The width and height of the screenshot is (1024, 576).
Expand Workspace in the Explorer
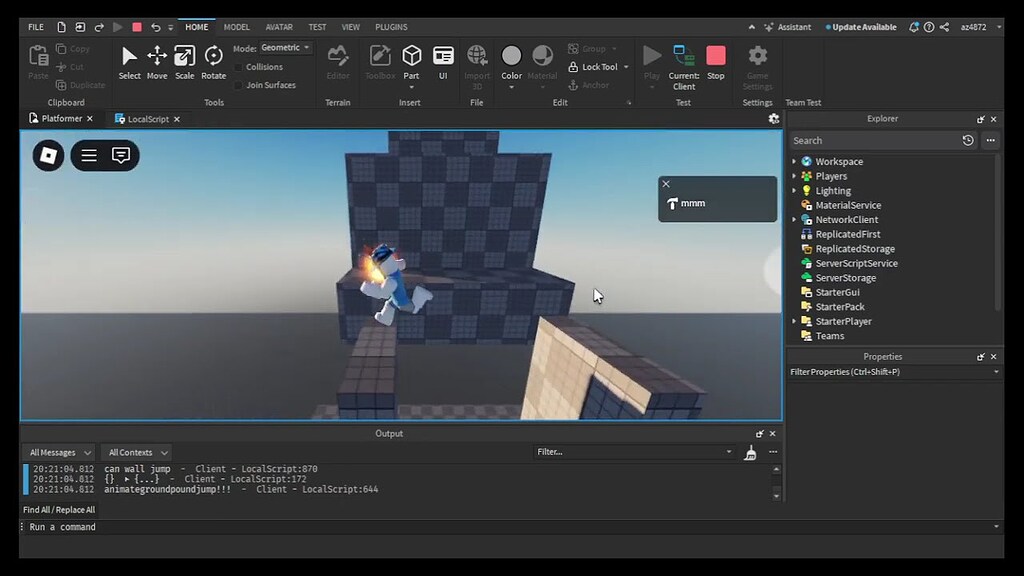pyautogui.click(x=795, y=161)
